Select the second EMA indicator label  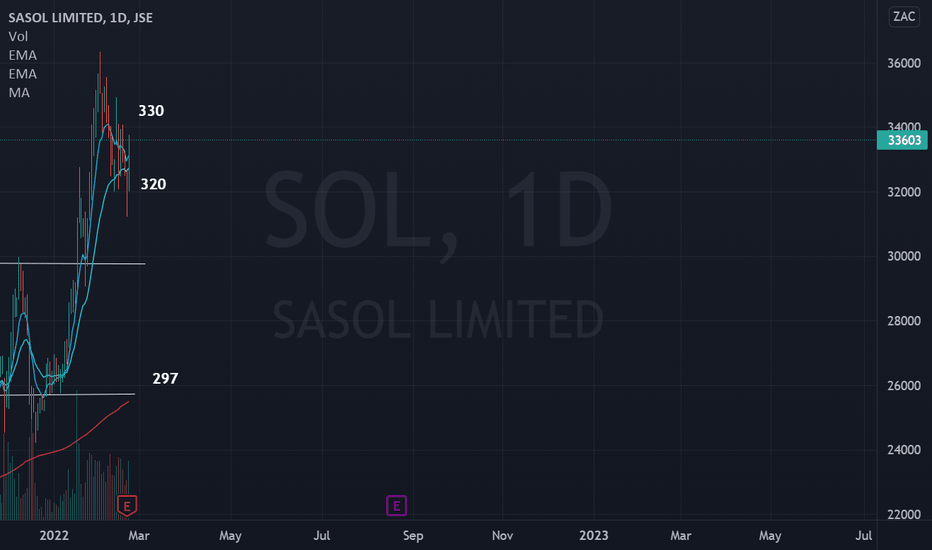[23, 74]
